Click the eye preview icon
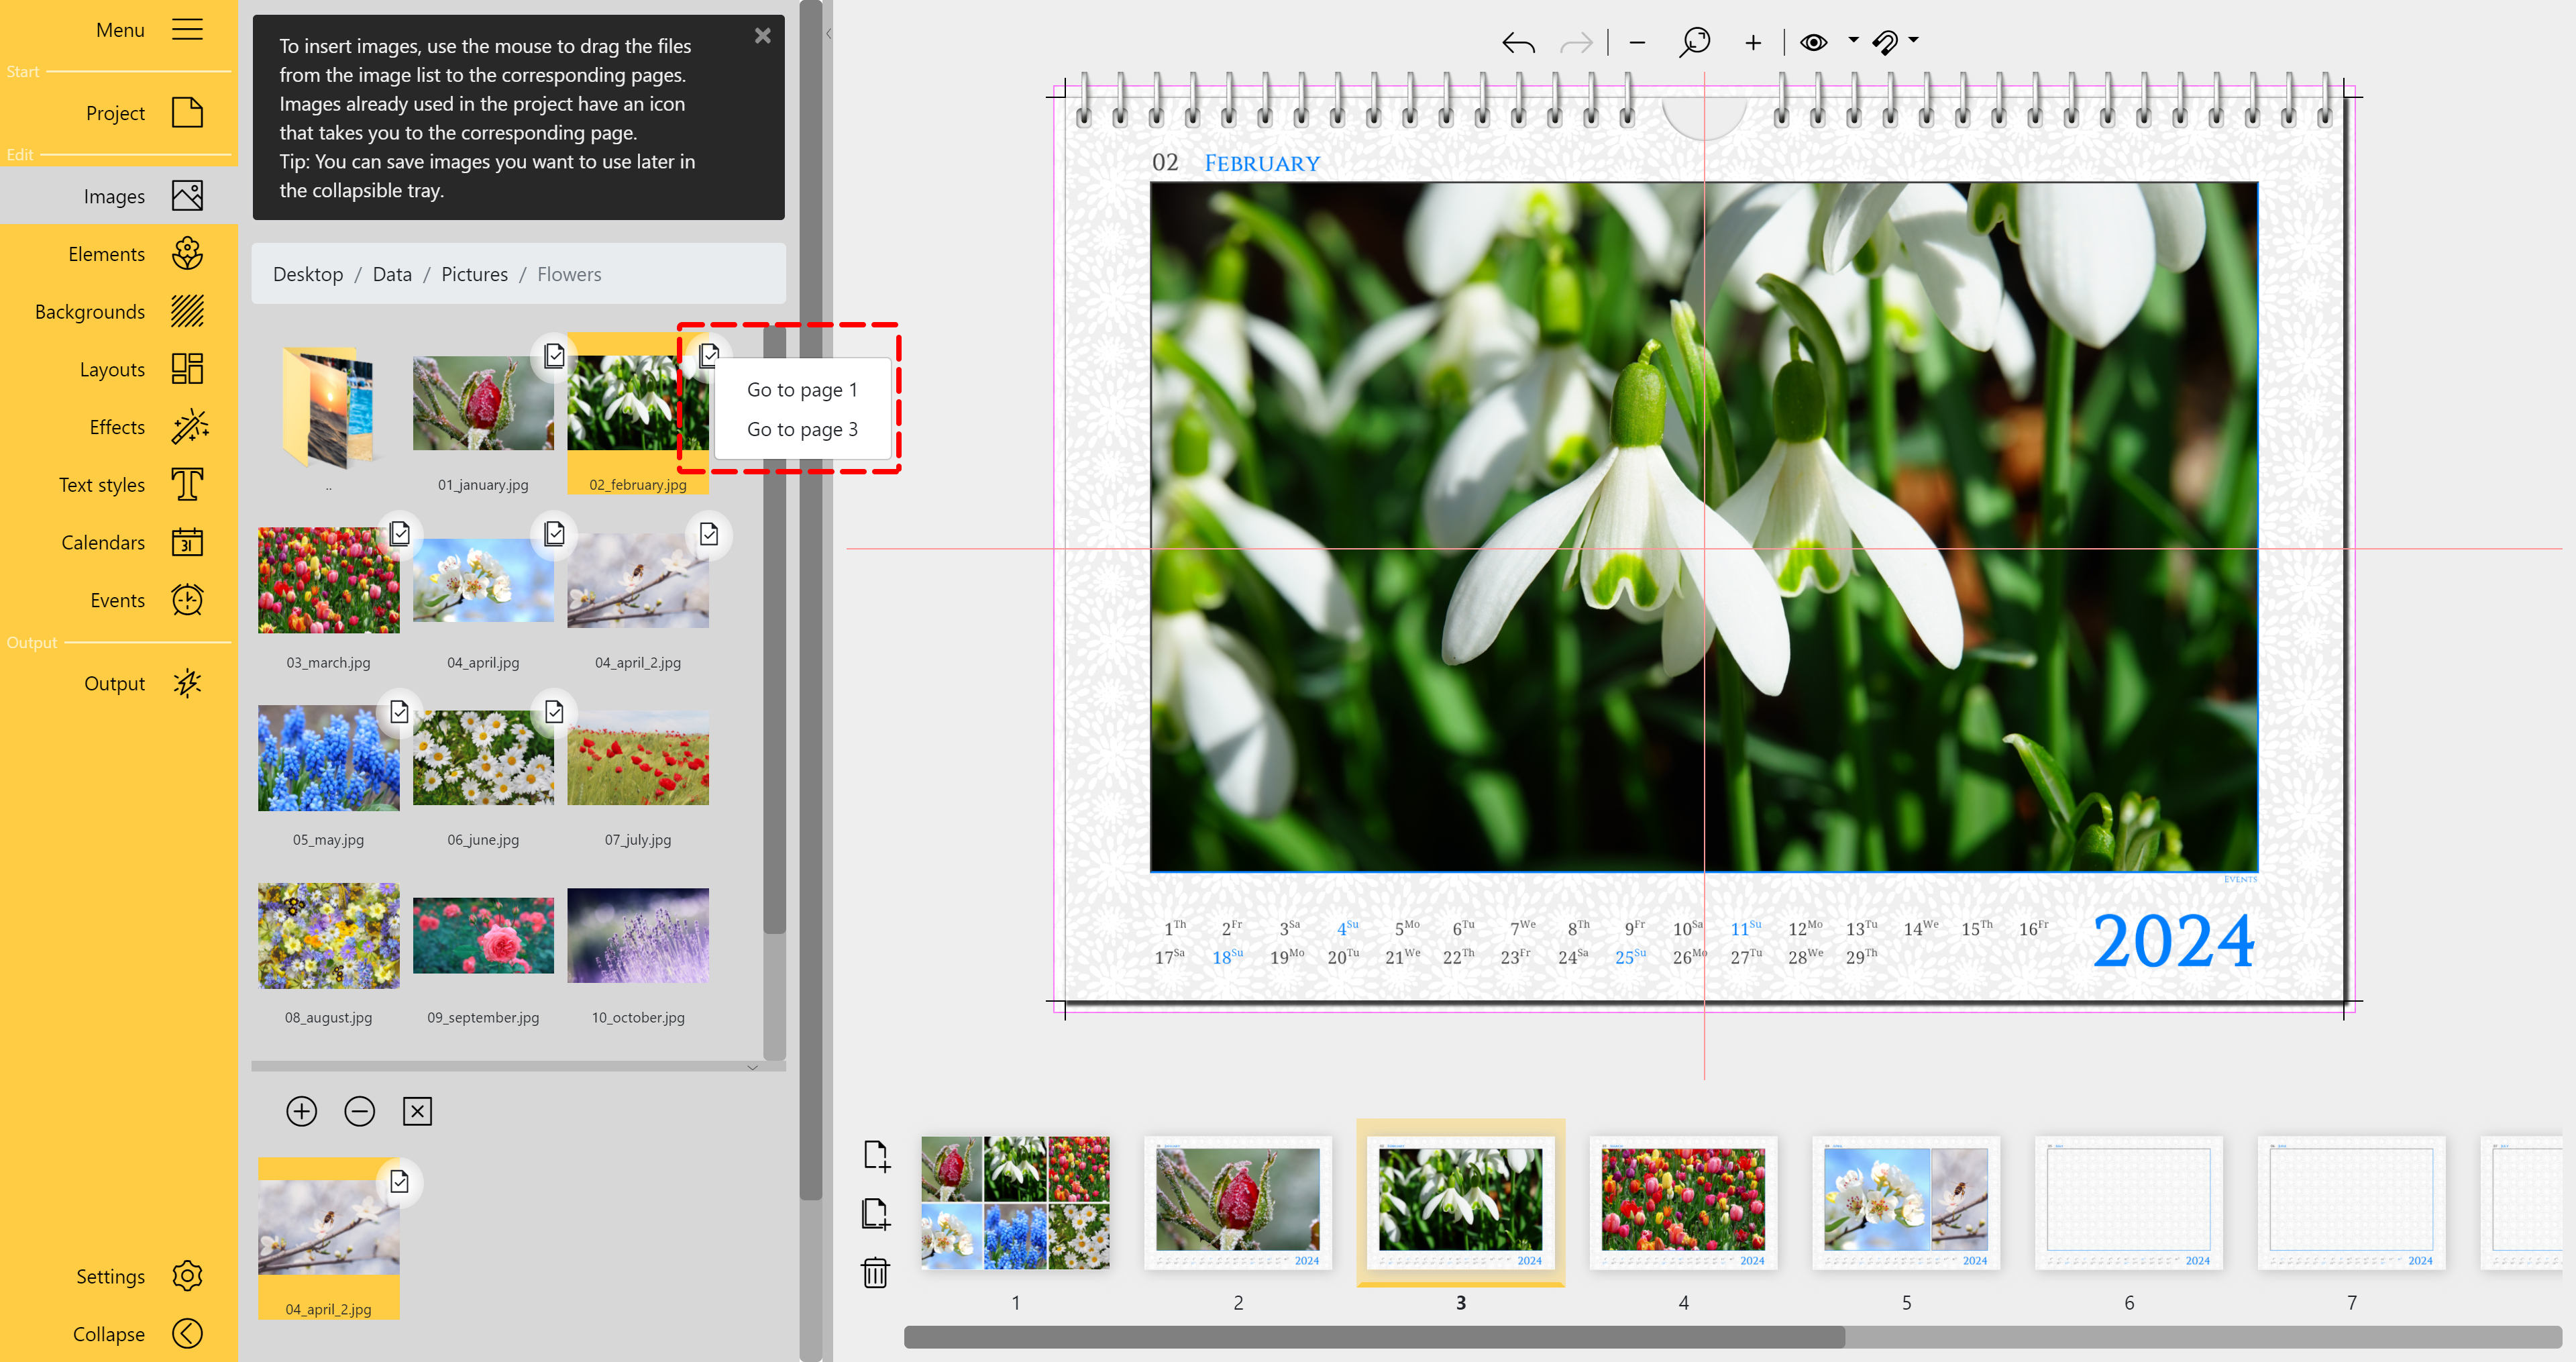 pyautogui.click(x=1813, y=42)
